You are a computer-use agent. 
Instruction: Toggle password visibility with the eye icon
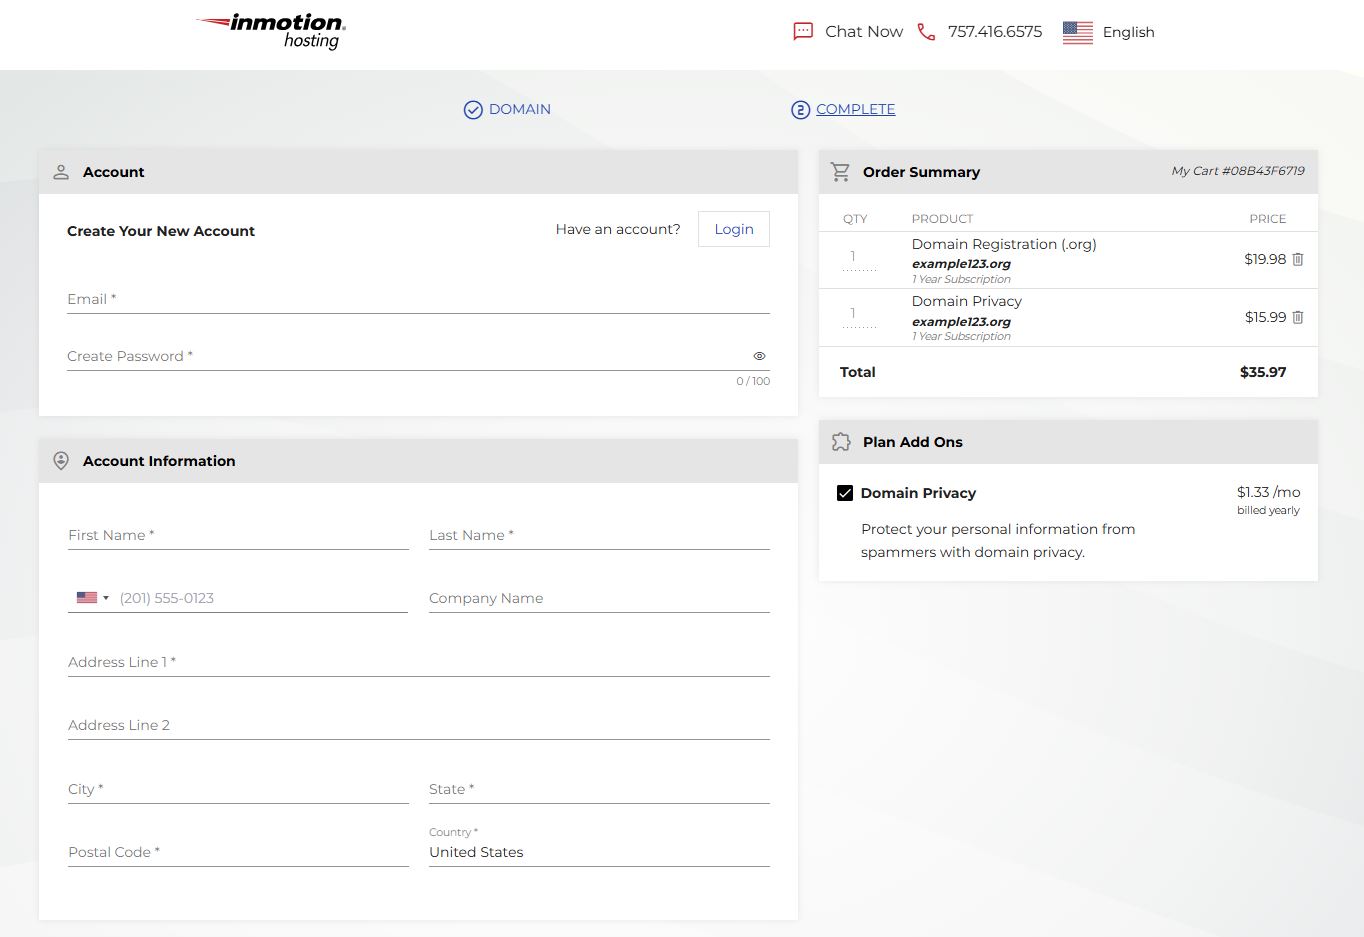(x=759, y=355)
